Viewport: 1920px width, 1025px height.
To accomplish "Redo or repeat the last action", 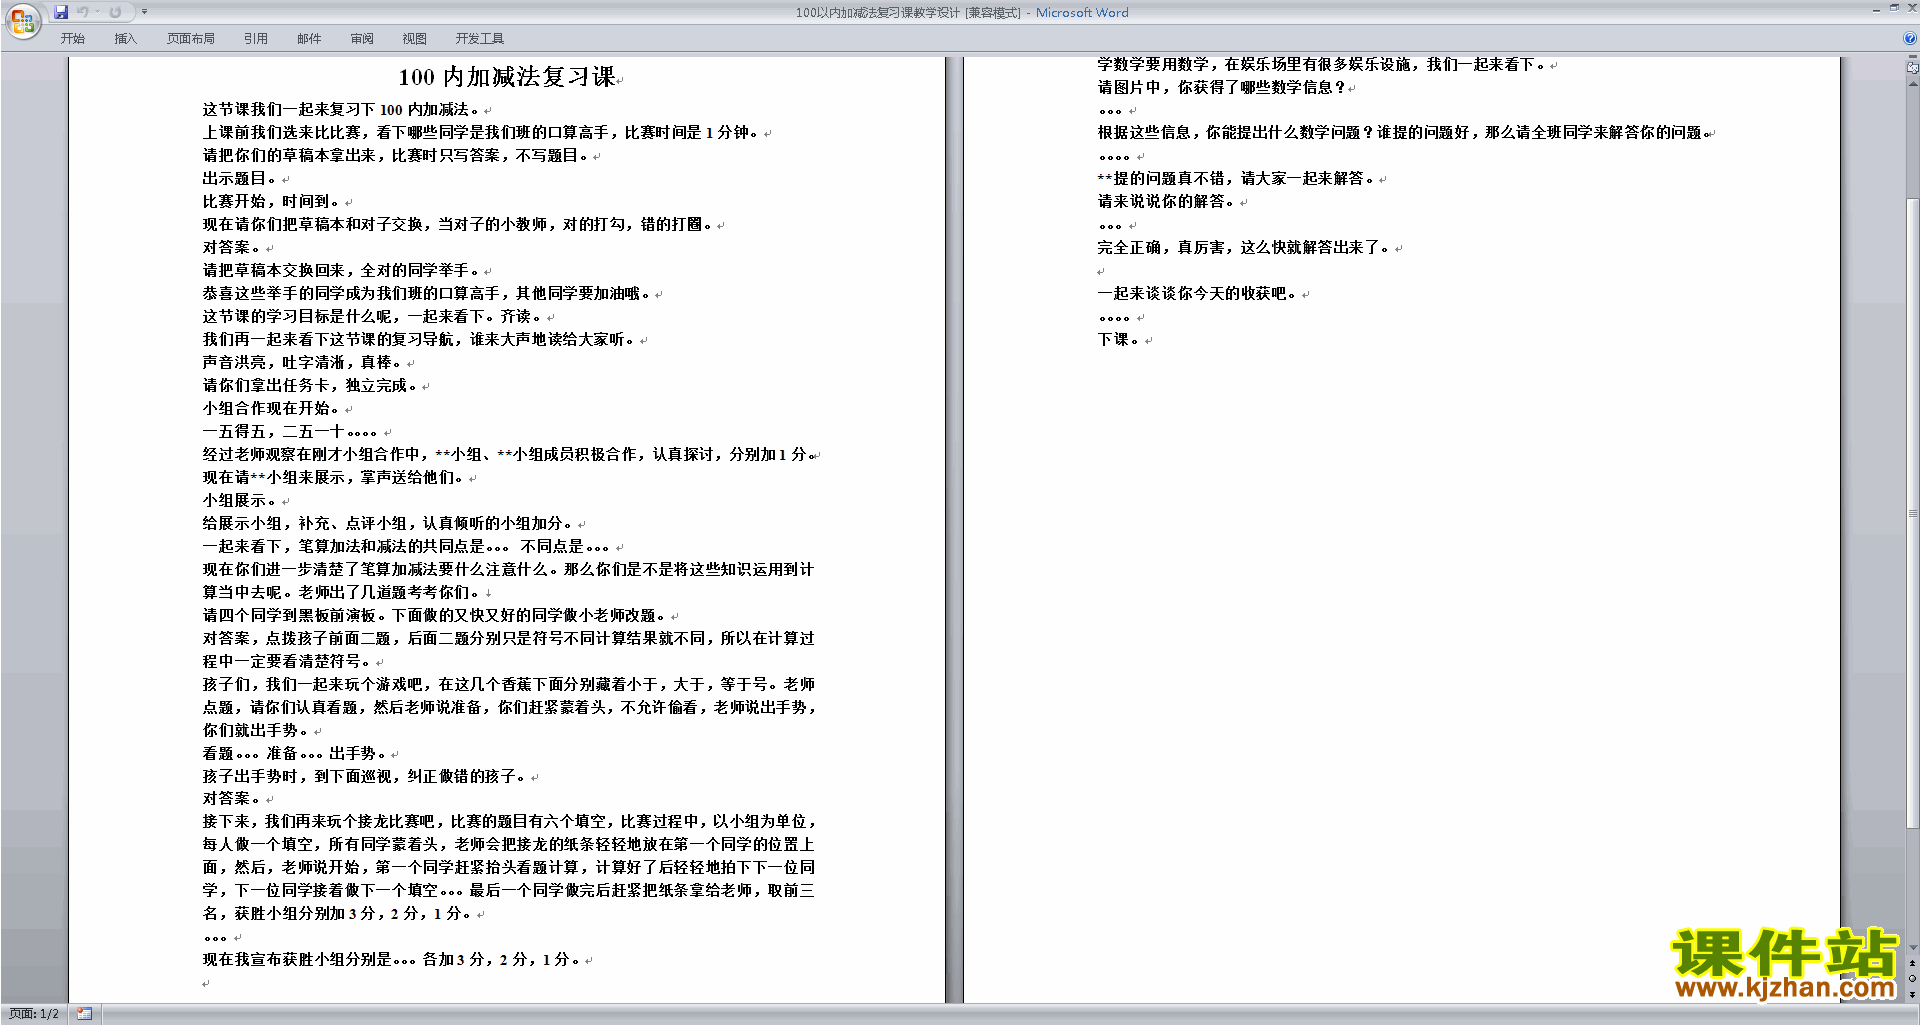I will 115,12.
